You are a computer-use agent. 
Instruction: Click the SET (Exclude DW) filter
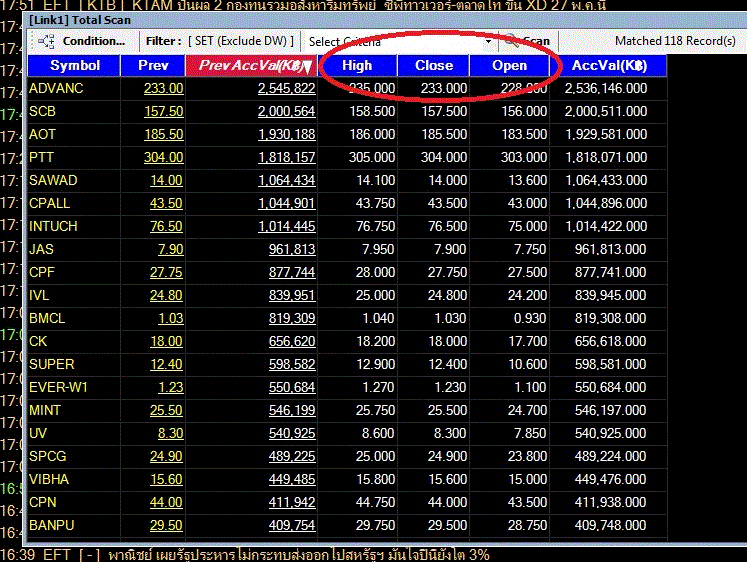pos(241,41)
